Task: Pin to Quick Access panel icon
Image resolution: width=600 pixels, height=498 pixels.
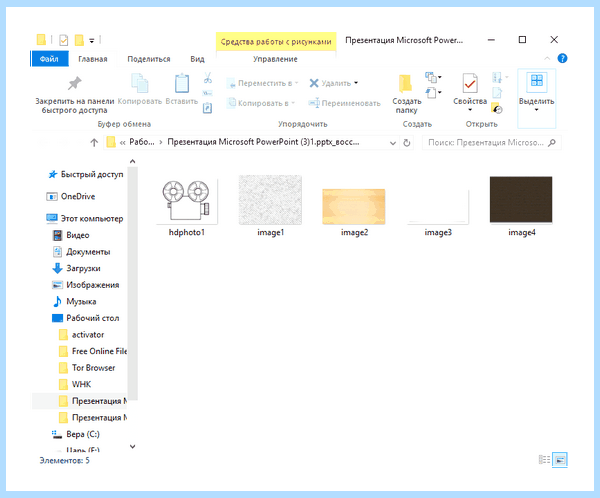Action: [75, 83]
